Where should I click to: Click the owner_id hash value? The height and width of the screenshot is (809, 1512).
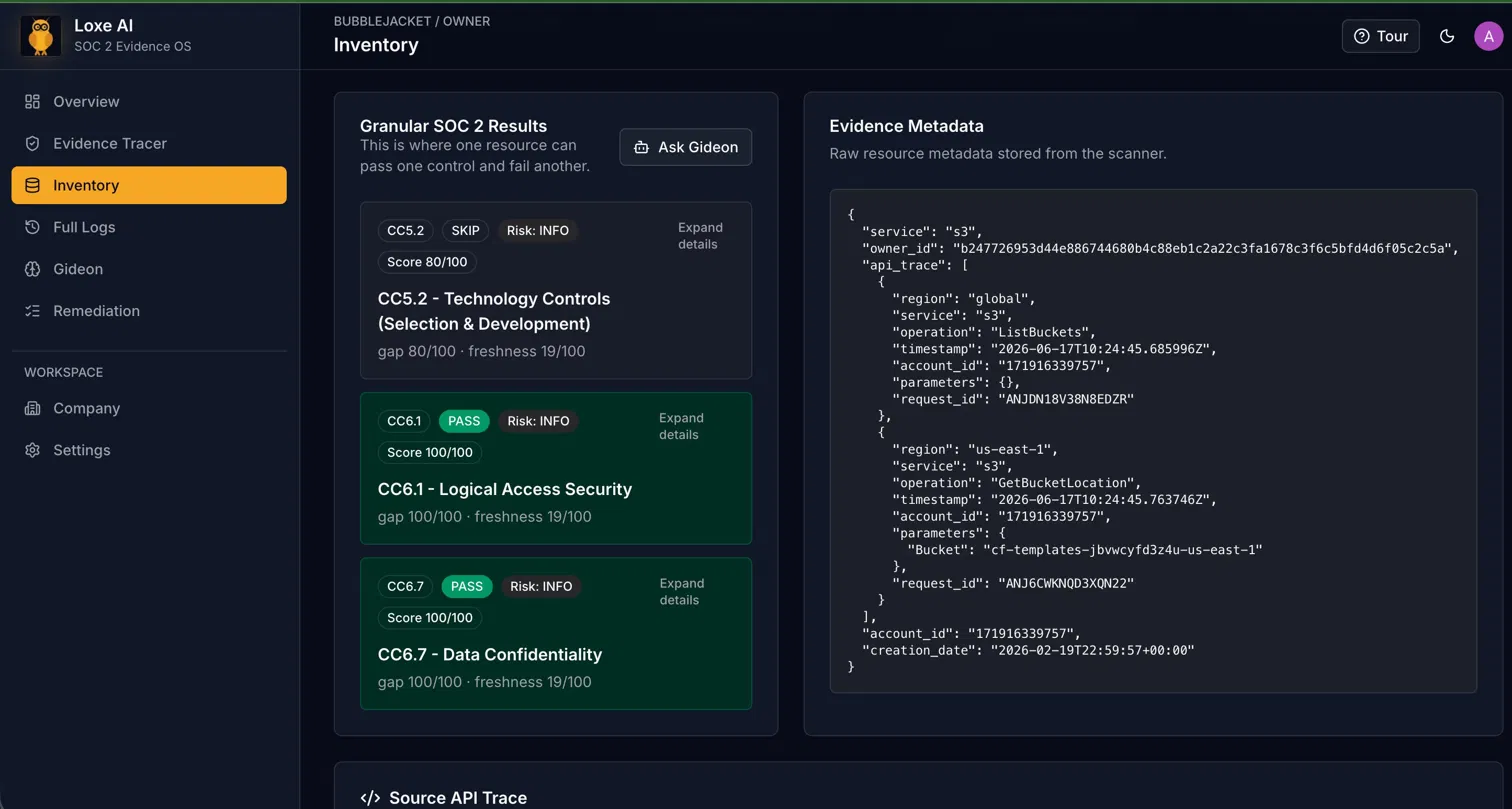[1202, 248]
